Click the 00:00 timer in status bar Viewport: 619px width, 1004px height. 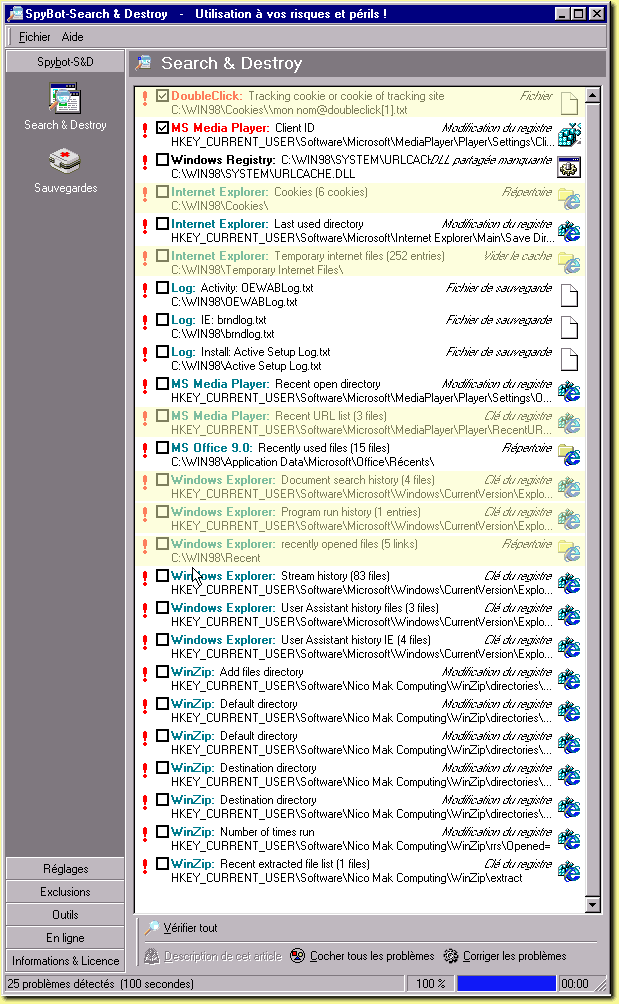[x=574, y=984]
